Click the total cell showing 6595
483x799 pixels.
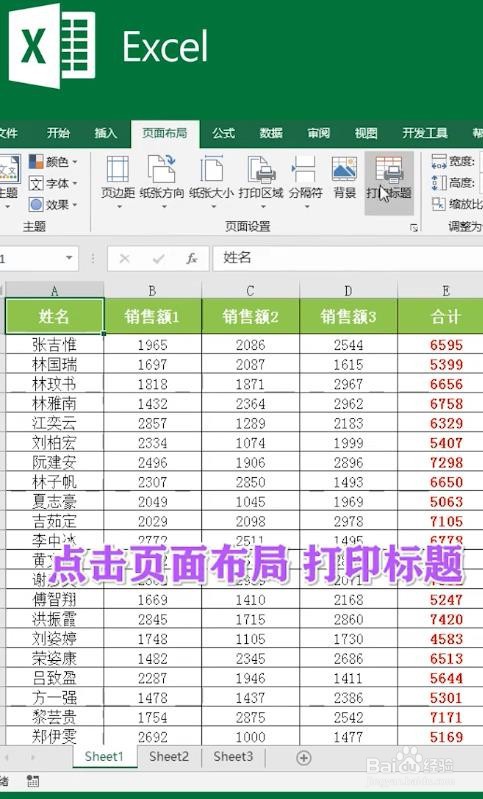(x=441, y=344)
